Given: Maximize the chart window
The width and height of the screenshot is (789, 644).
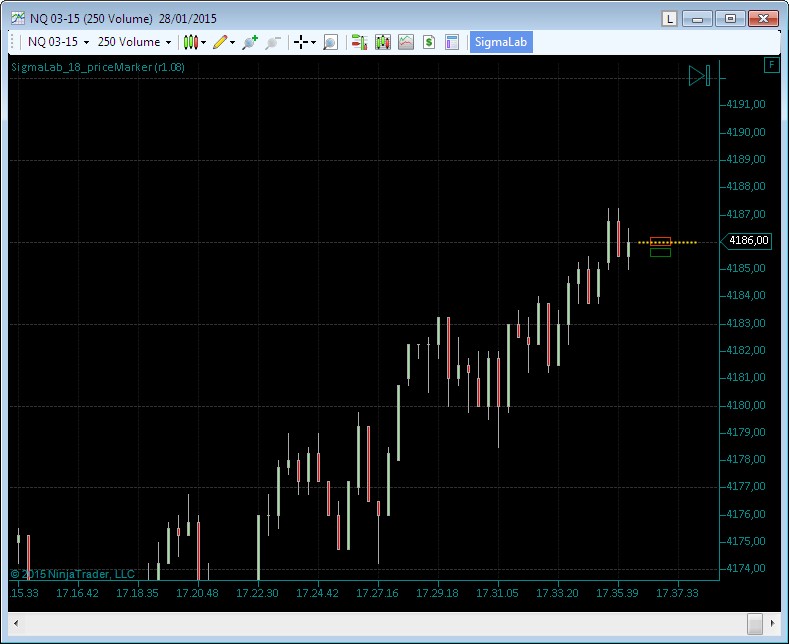Looking at the screenshot, I should tap(730, 19).
